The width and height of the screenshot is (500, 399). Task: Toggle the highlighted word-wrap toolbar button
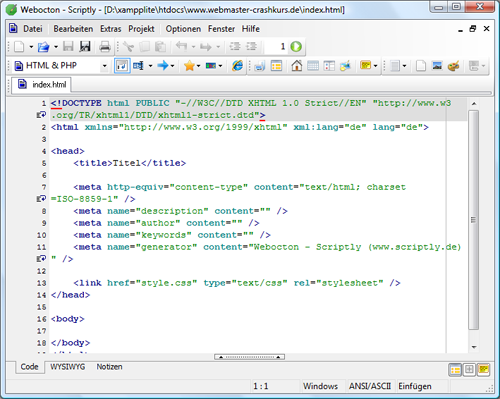click(122, 66)
